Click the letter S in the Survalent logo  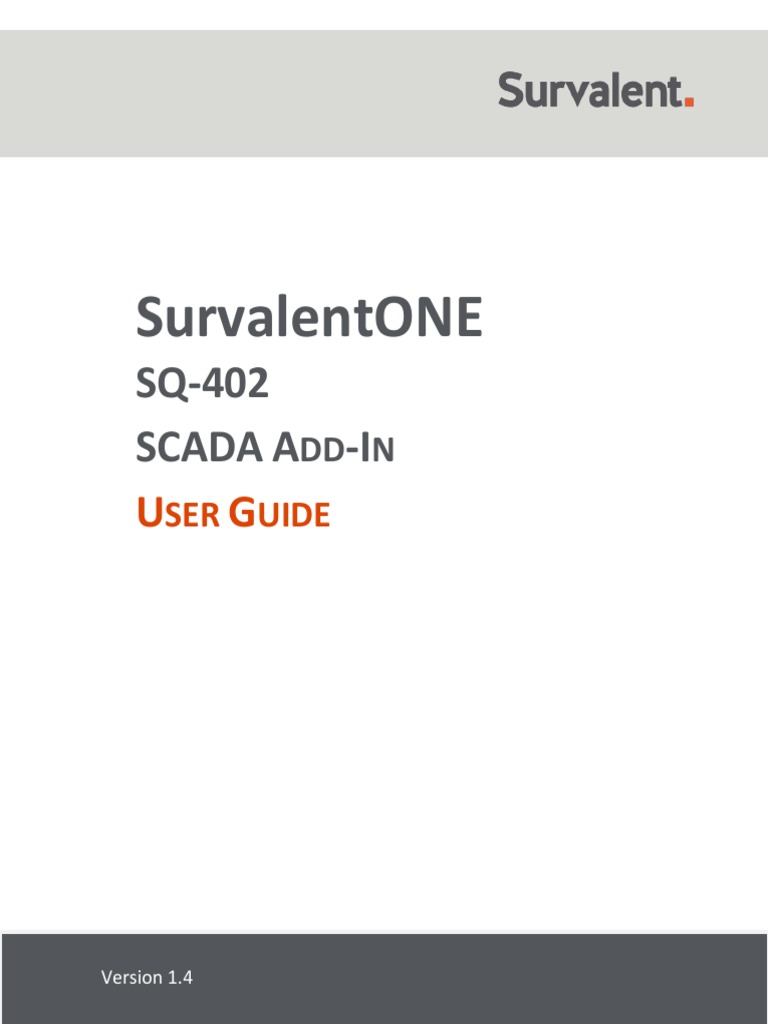coord(511,91)
